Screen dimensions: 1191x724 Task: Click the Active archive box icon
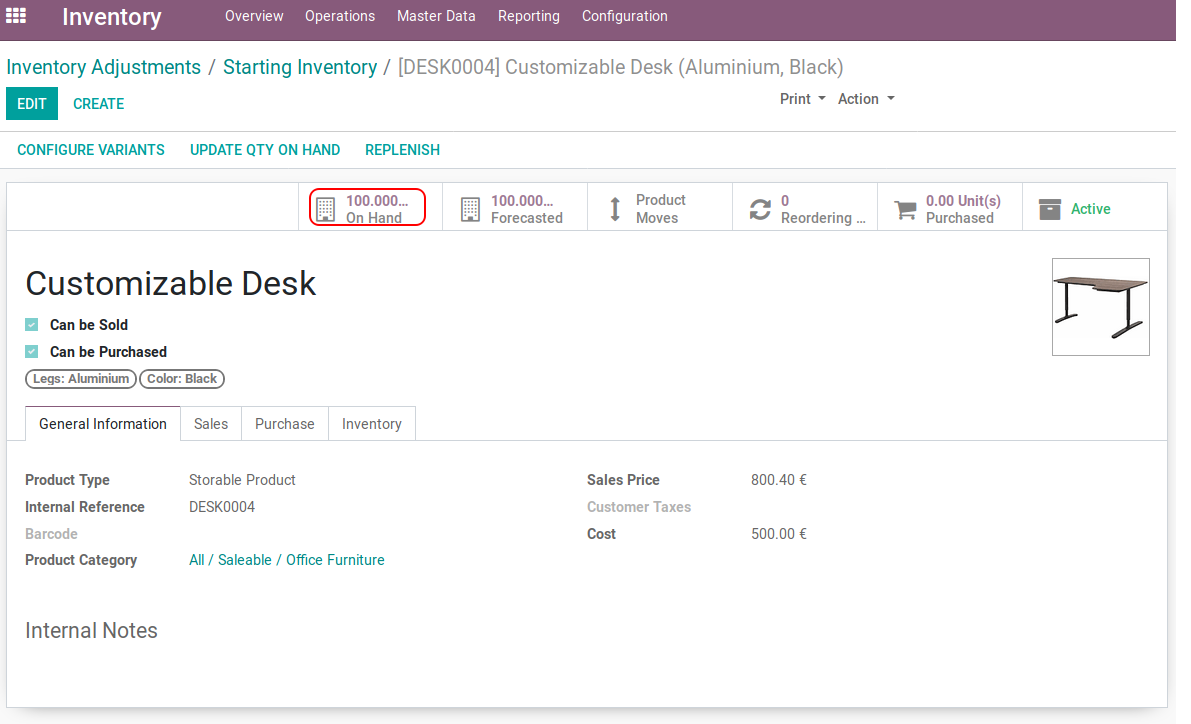click(1049, 209)
